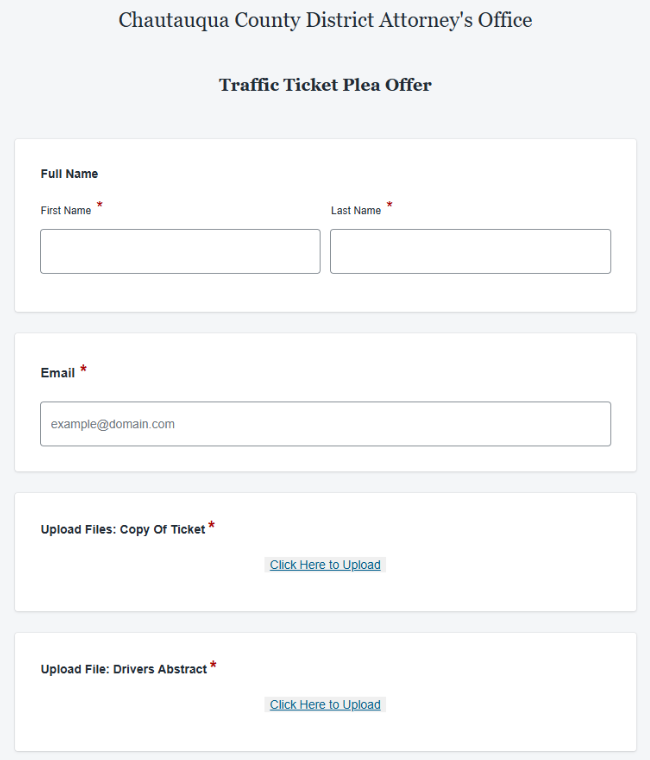
Task: Click the Last Name field label
Action: 356,210
